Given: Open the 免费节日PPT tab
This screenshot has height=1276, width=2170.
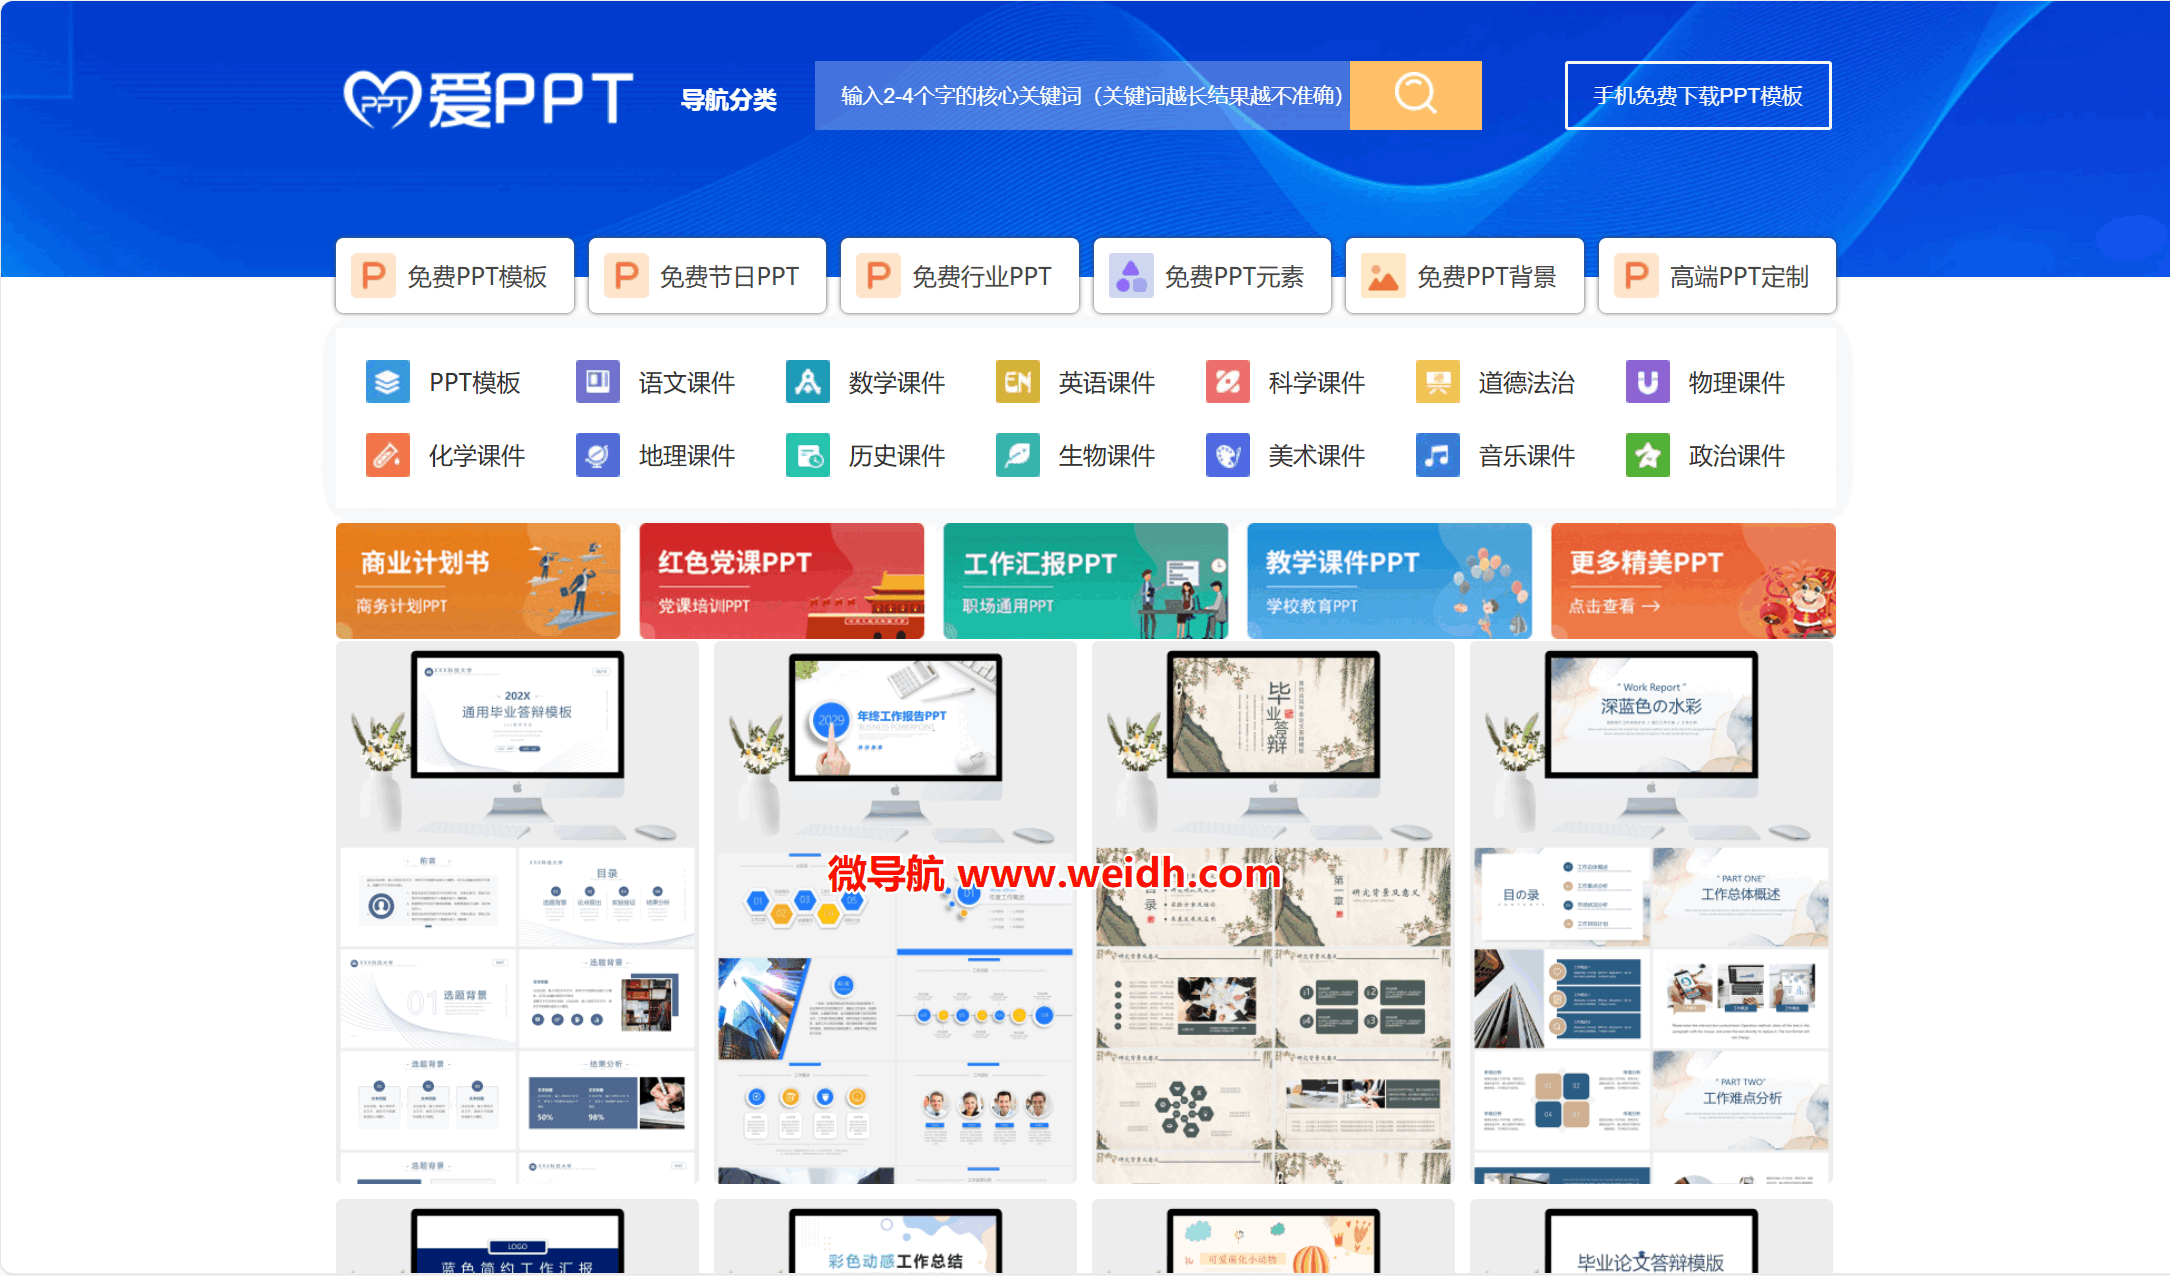Looking at the screenshot, I should 707,276.
